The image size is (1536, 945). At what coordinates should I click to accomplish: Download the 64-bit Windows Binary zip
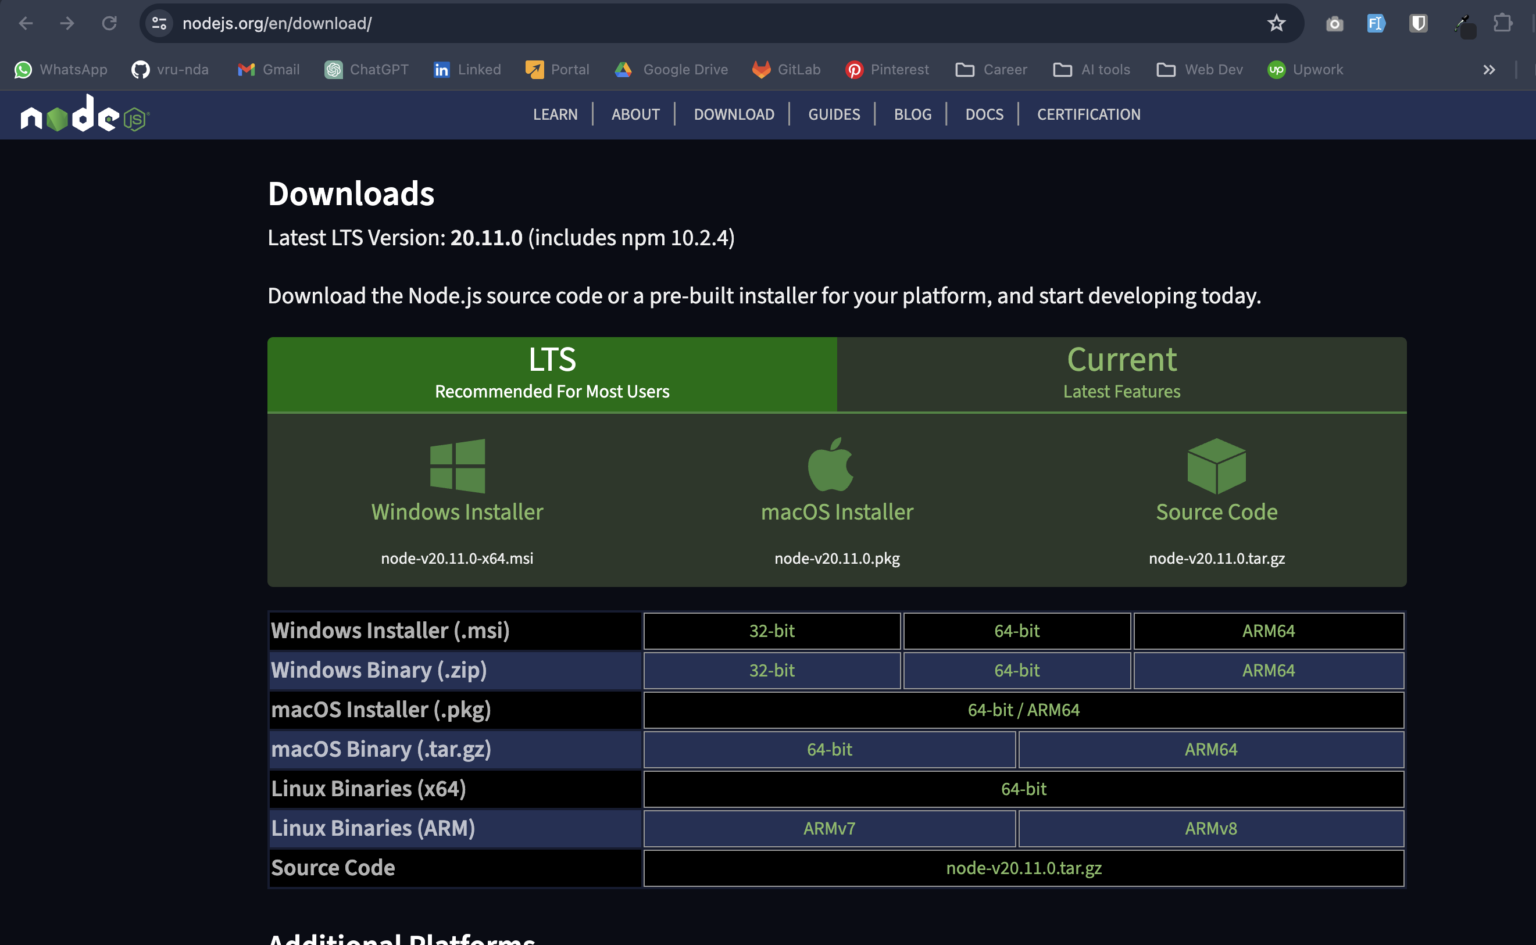click(1016, 670)
